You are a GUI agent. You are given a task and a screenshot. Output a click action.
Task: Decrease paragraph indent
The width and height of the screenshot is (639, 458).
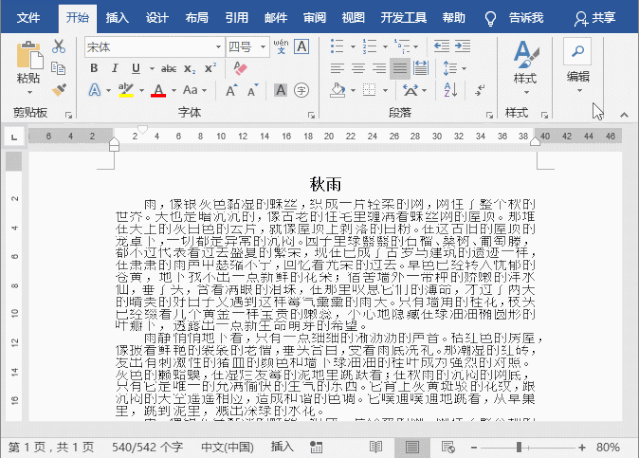coord(441,46)
